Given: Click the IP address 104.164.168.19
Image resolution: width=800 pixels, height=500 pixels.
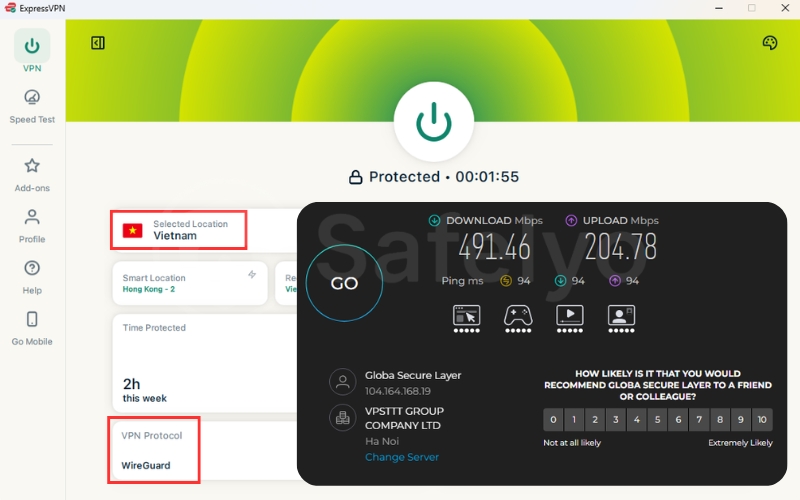Looking at the screenshot, I should [x=397, y=391].
